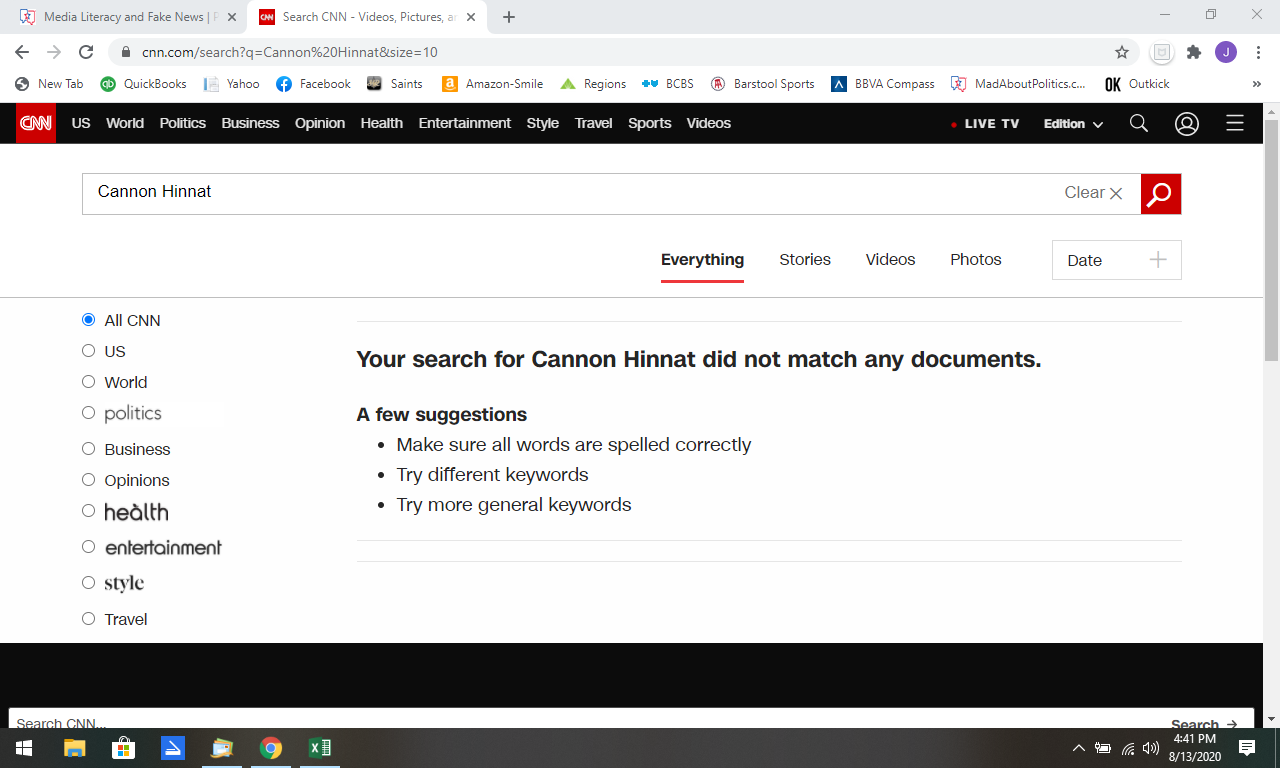
Task: Open the header search magnifier icon
Action: pos(1138,123)
